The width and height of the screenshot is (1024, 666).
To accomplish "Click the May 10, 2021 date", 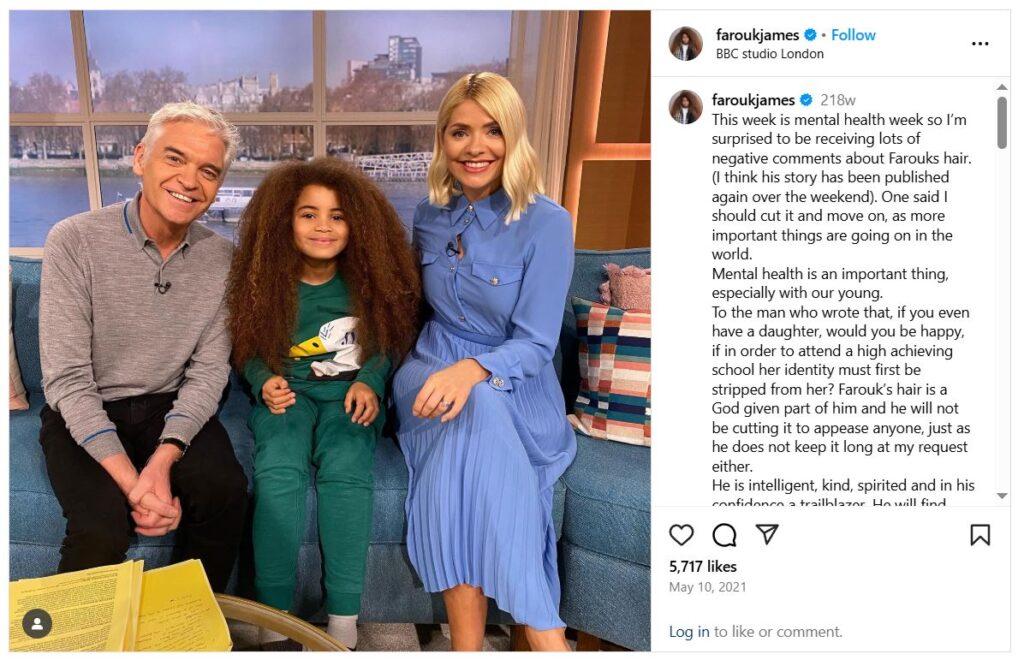I will 707,587.
